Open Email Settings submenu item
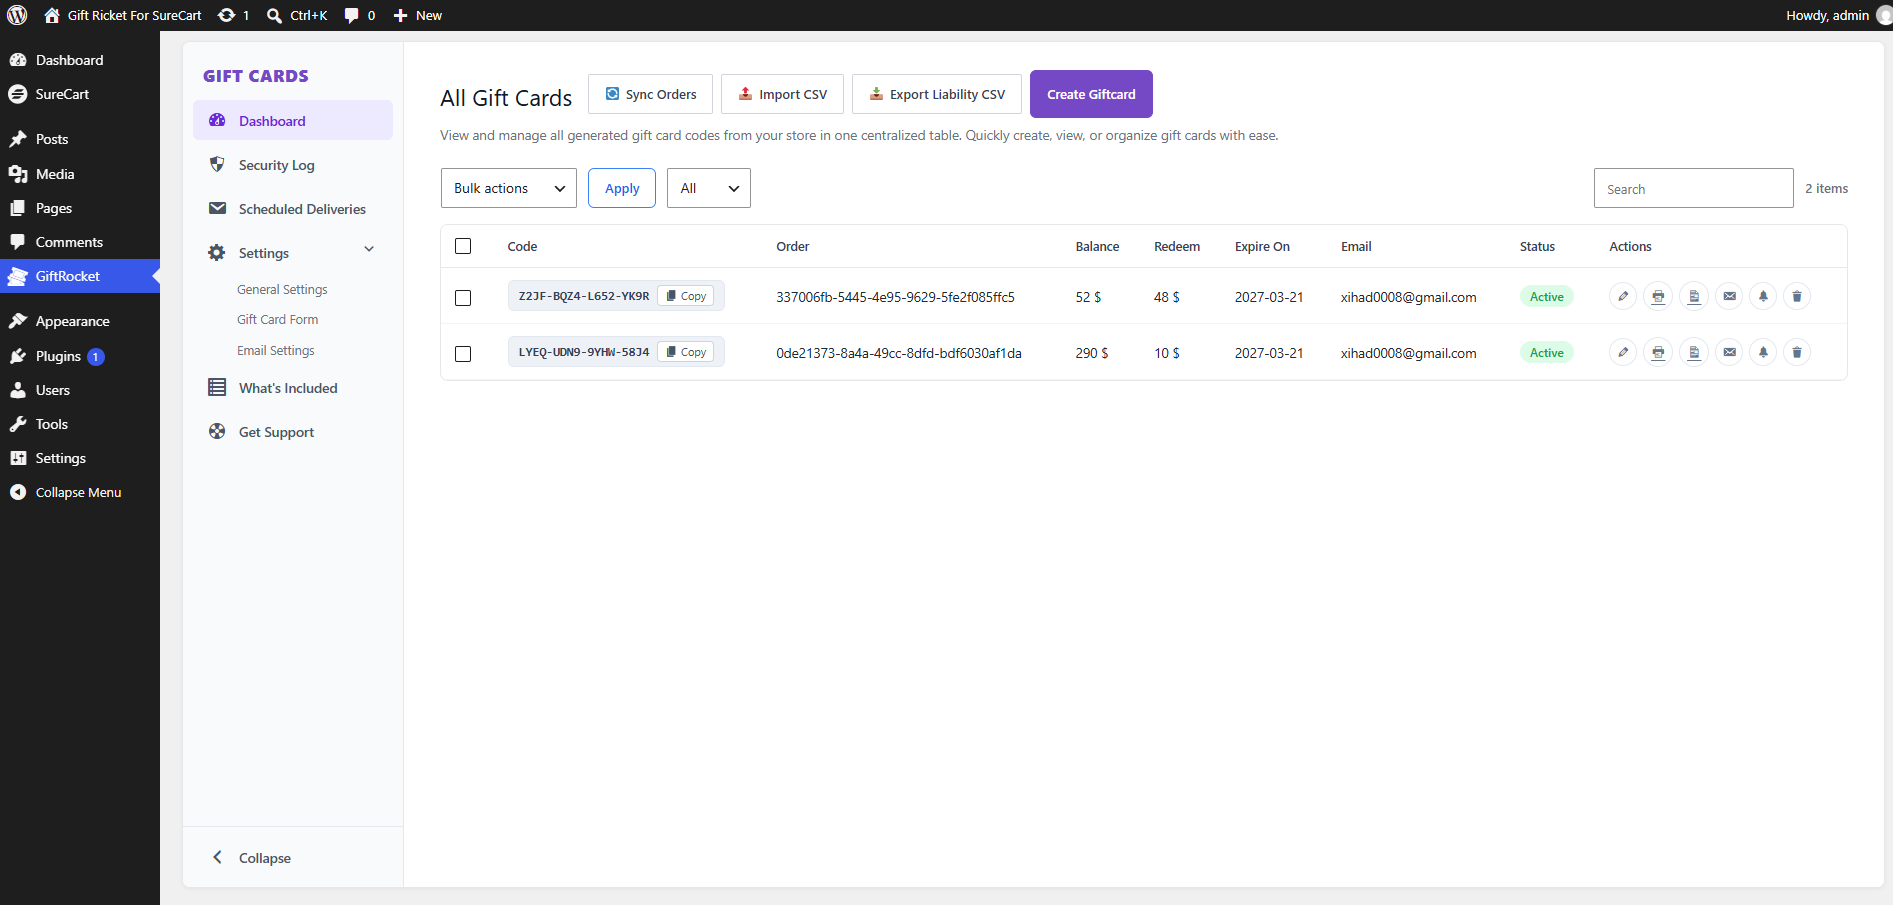This screenshot has width=1893, height=905. [275, 350]
